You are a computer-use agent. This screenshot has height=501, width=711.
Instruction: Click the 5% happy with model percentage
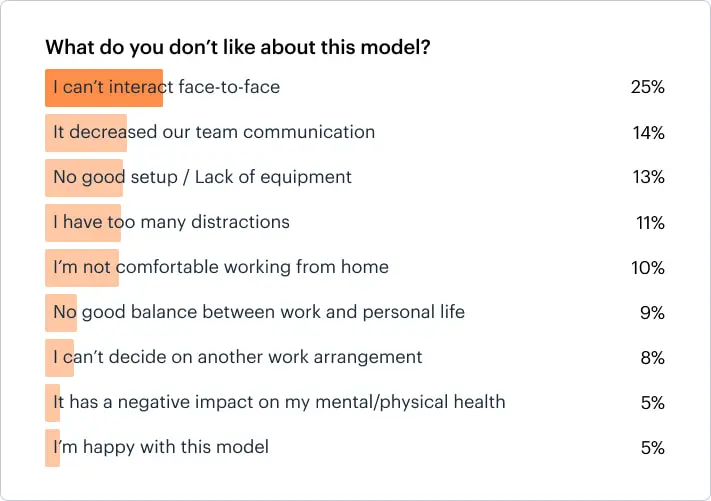coord(652,447)
